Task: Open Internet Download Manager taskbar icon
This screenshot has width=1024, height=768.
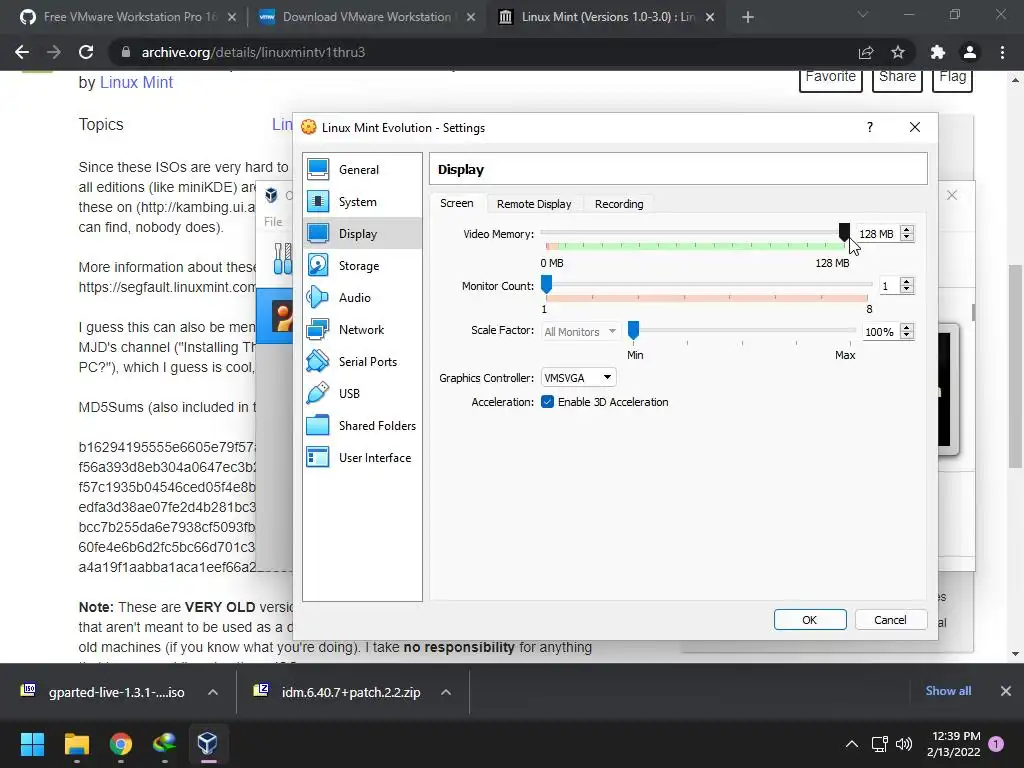Action: tap(164, 744)
